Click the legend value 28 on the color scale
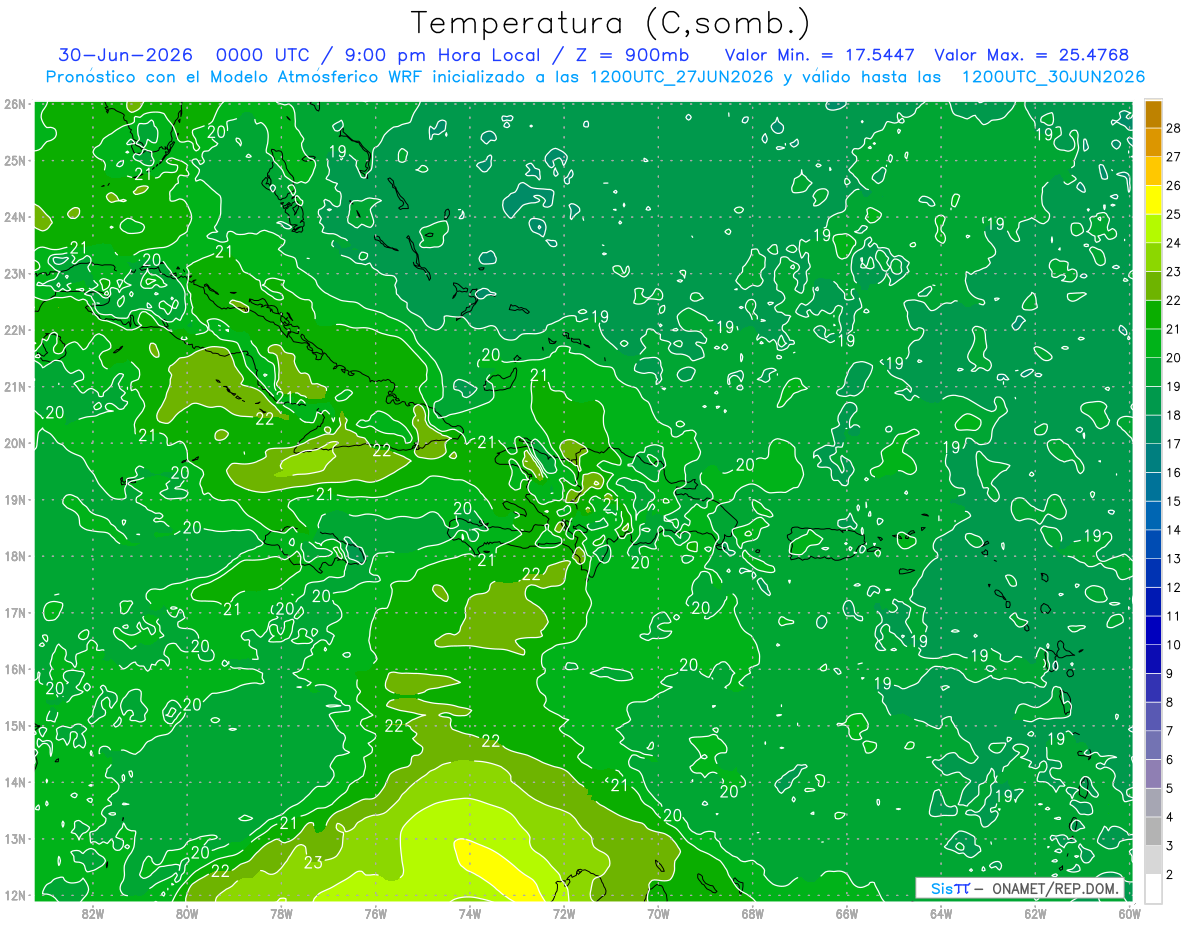1200x927 pixels. tap(1174, 128)
